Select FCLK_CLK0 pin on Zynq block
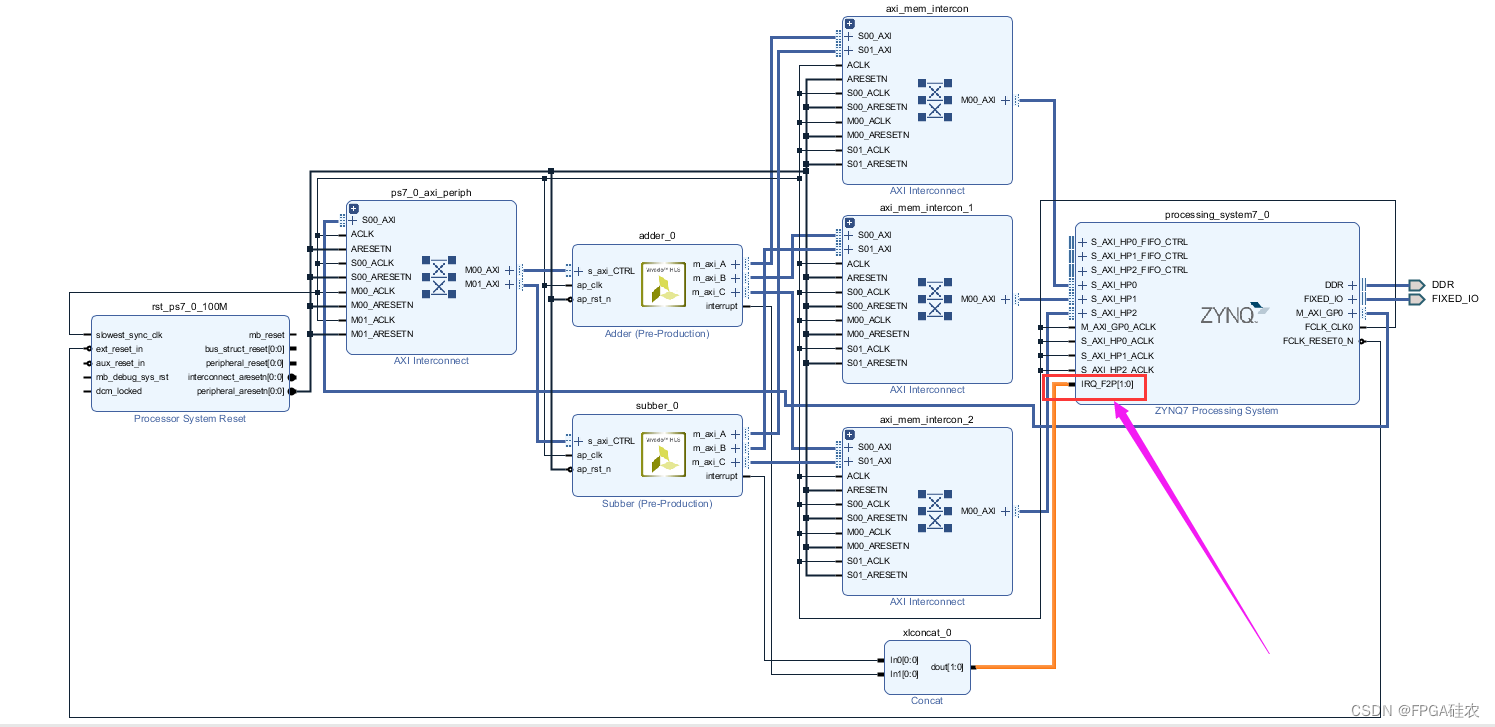The width and height of the screenshot is (1495, 727). point(1329,327)
